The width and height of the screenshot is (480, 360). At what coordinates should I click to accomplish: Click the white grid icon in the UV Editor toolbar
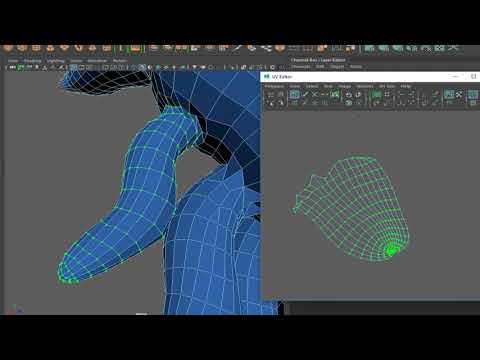pos(387,95)
